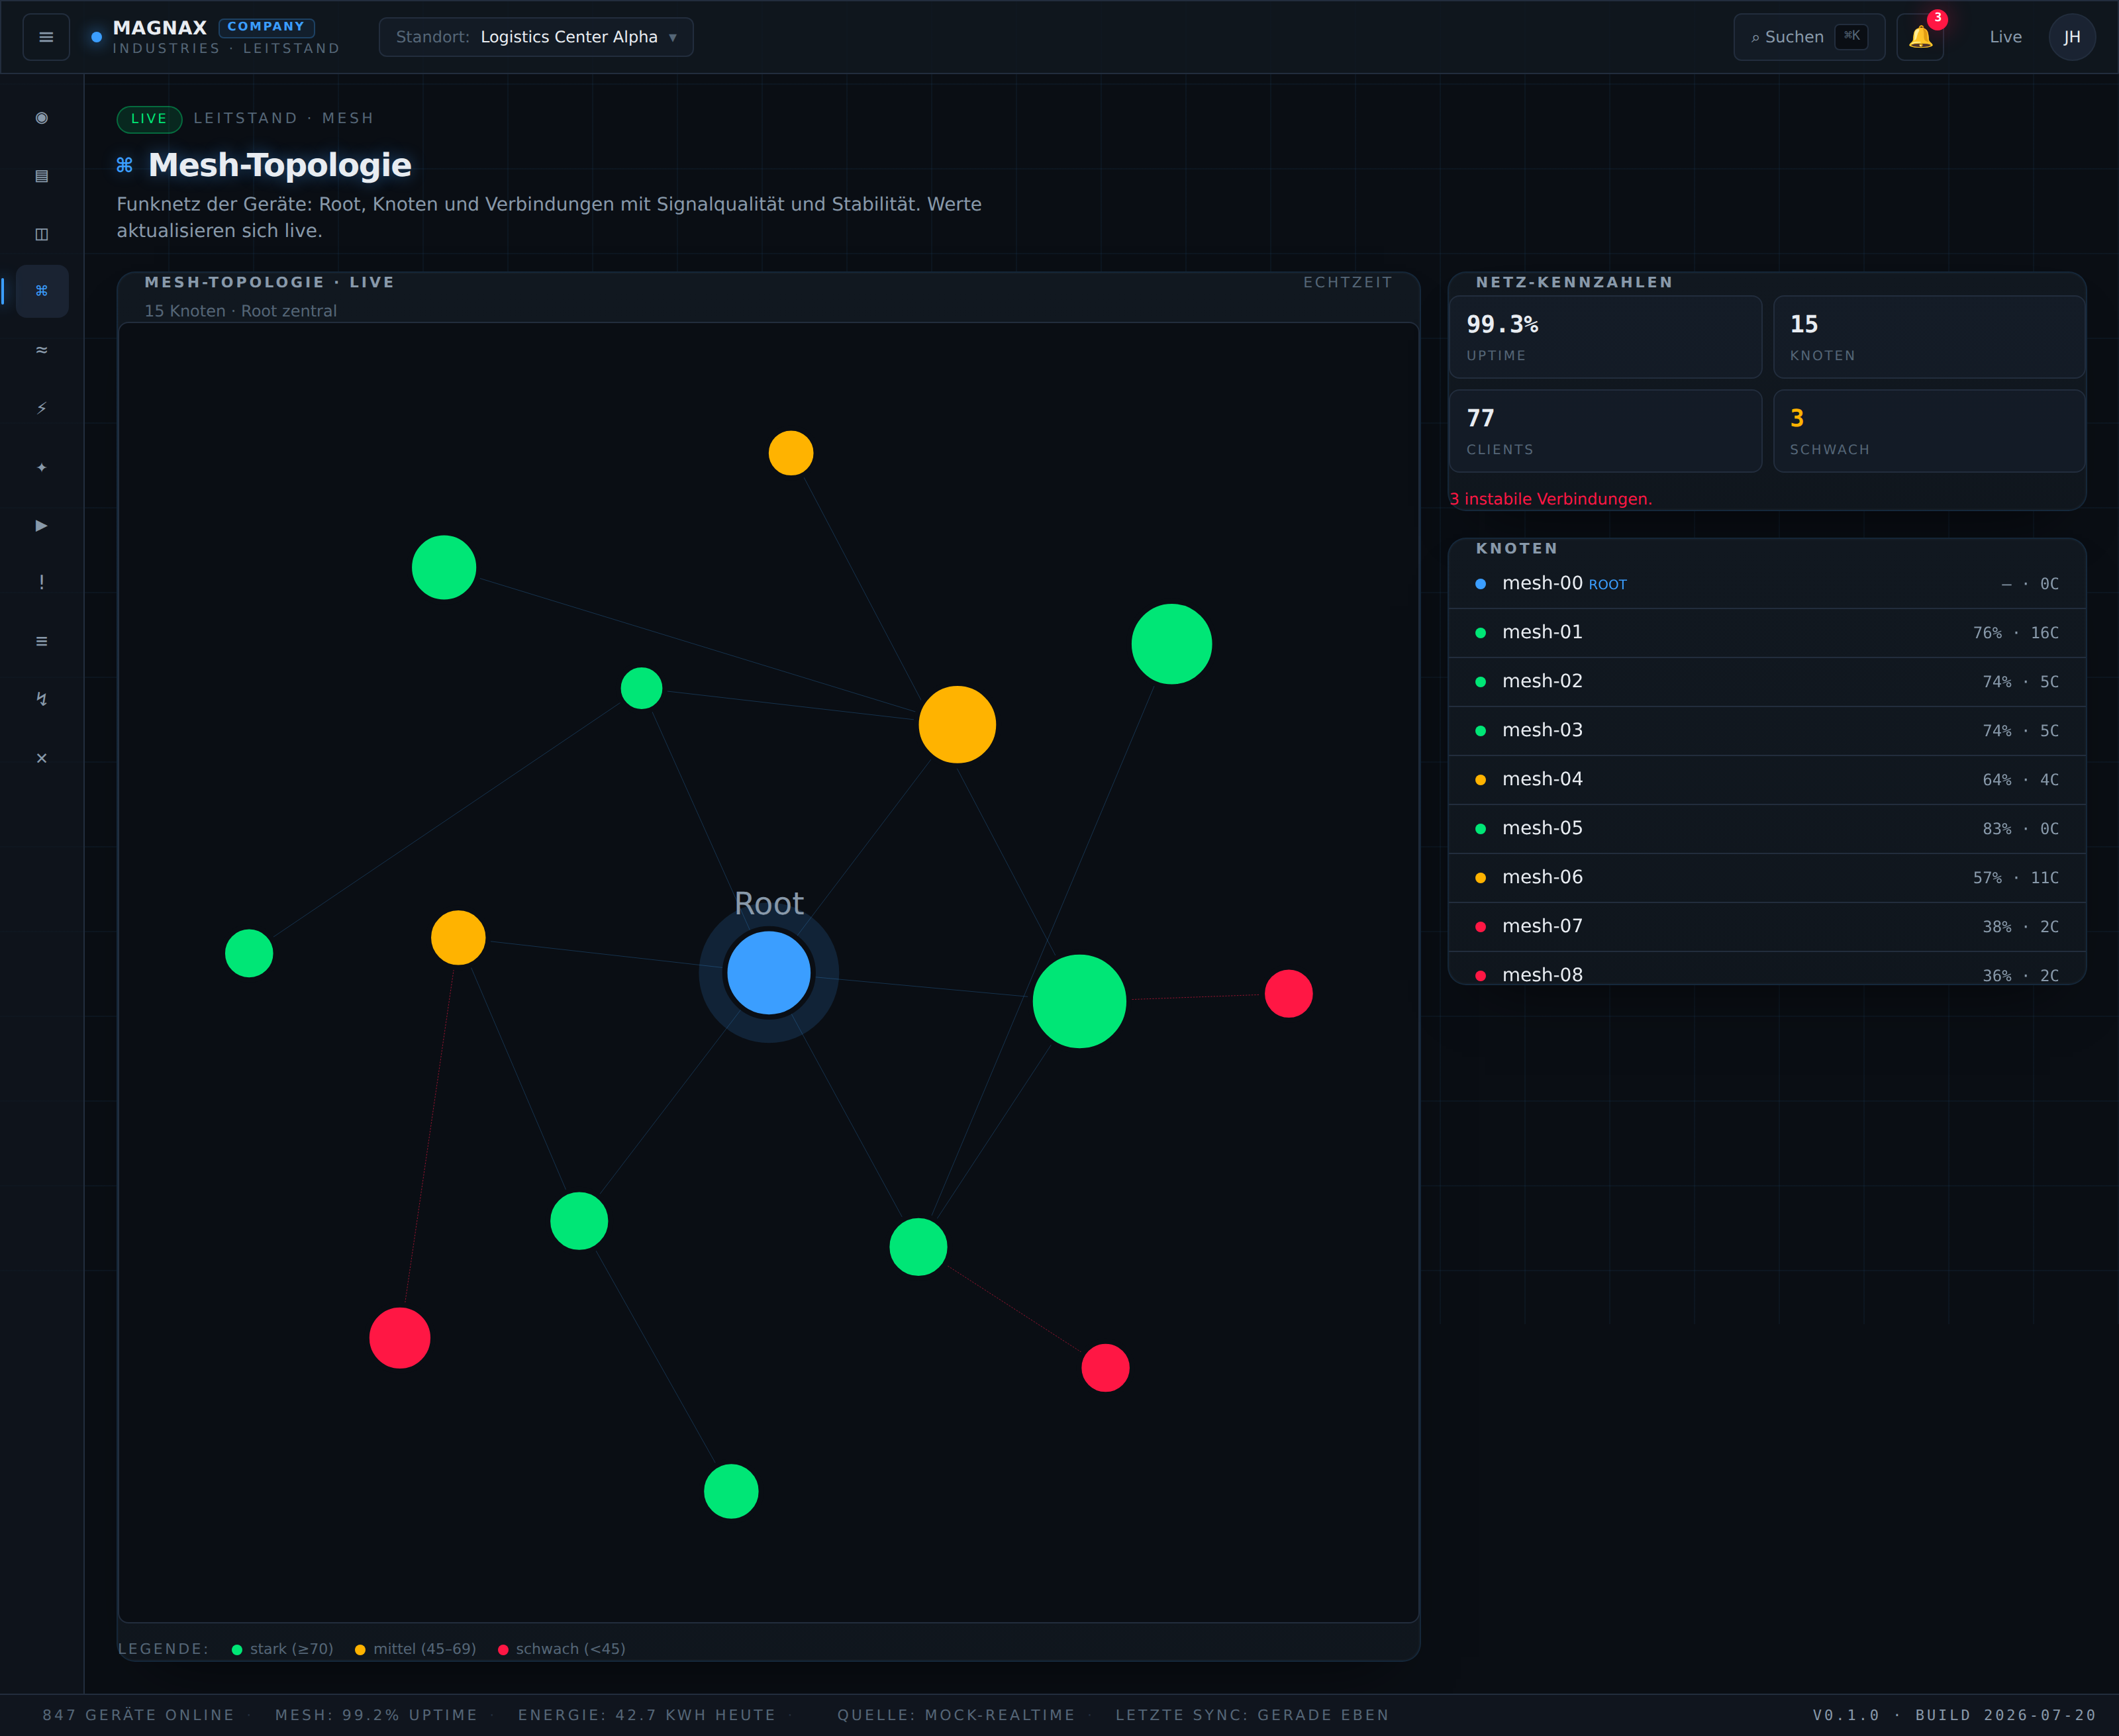Open the mesh-04 list row
The height and width of the screenshot is (1736, 2119).
point(1767,780)
